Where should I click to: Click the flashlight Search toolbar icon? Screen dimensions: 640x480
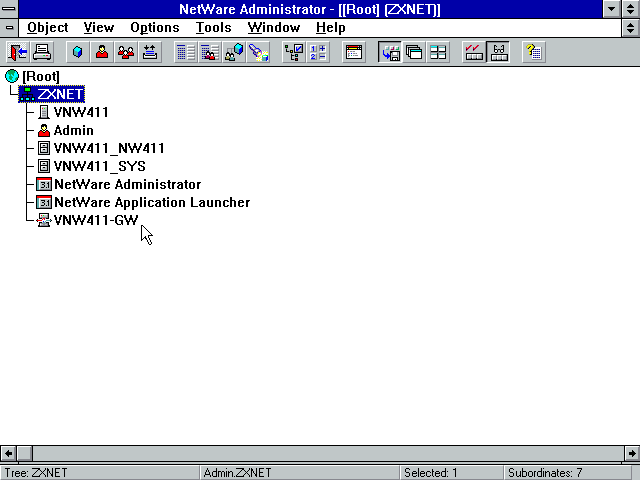258,52
